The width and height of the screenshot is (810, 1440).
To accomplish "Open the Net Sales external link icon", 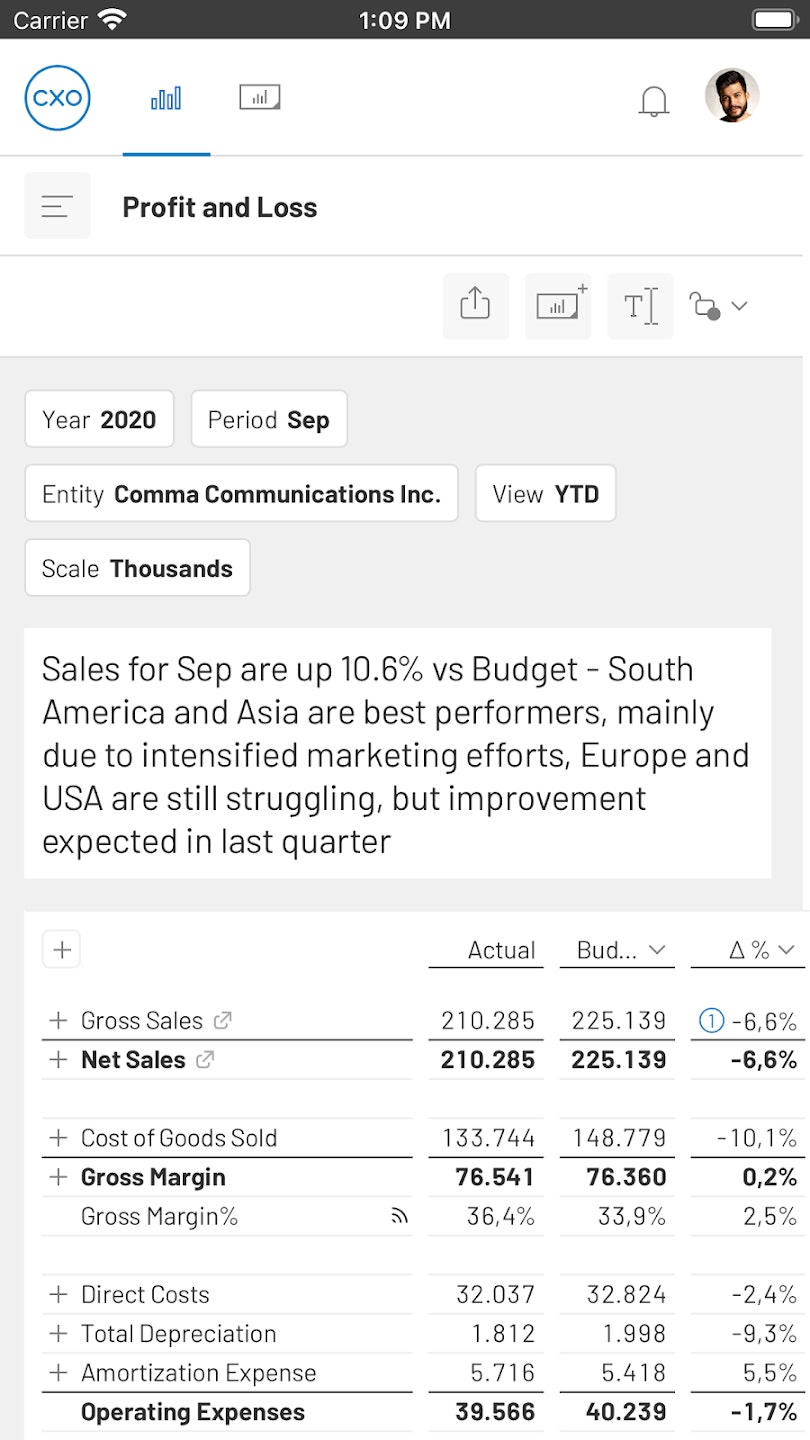I will (x=205, y=1060).
